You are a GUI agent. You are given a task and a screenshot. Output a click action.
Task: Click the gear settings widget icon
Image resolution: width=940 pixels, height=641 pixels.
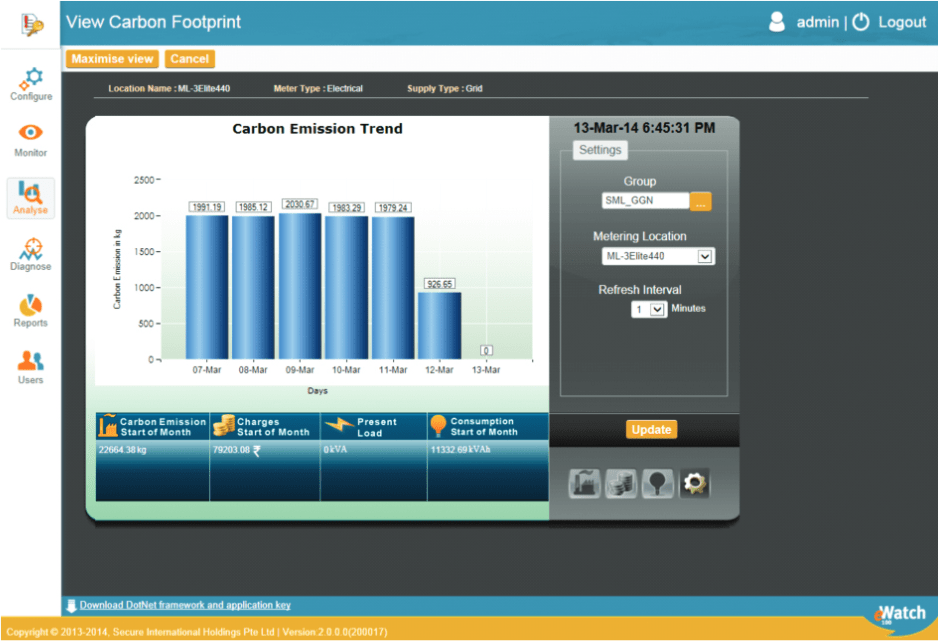(x=694, y=484)
